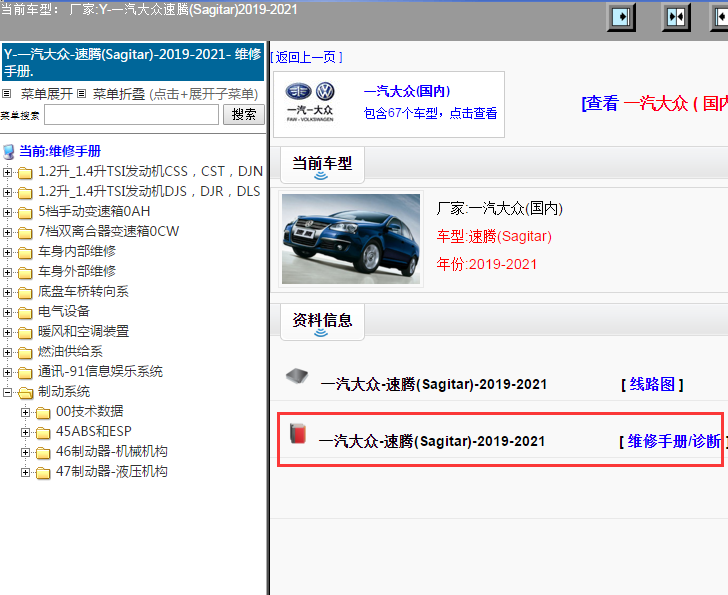Click the red repair manual book icon
Image resolution: width=728 pixels, height=595 pixels.
pyautogui.click(x=298, y=433)
